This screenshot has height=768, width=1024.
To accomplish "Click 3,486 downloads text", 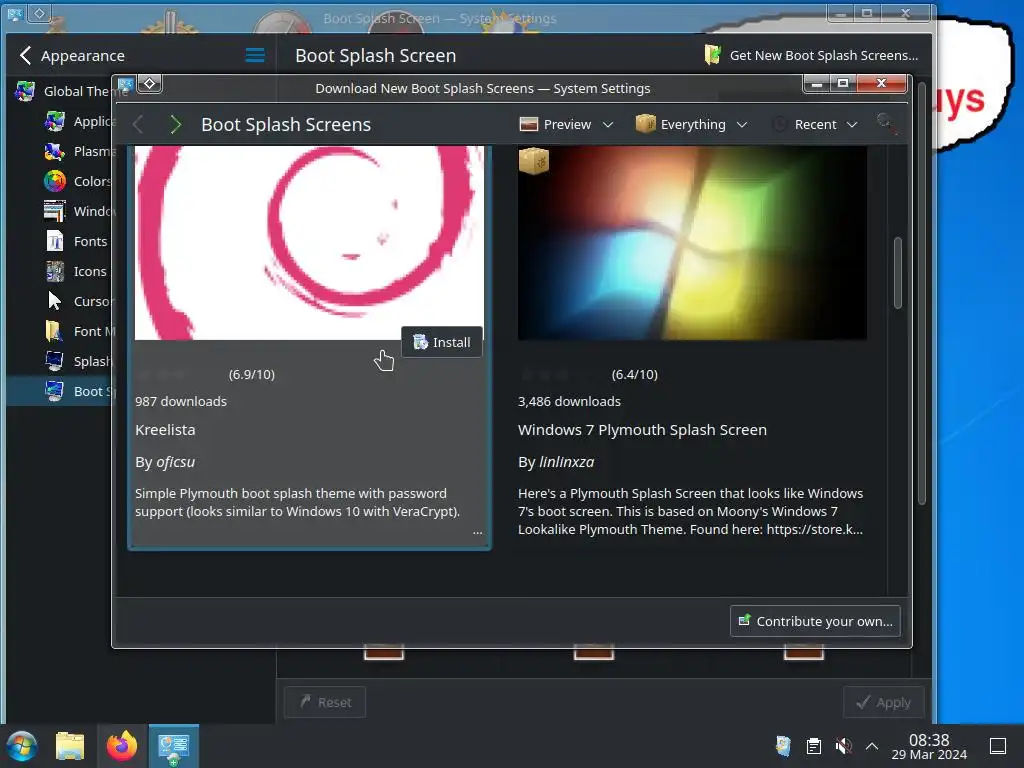I will pos(569,401).
